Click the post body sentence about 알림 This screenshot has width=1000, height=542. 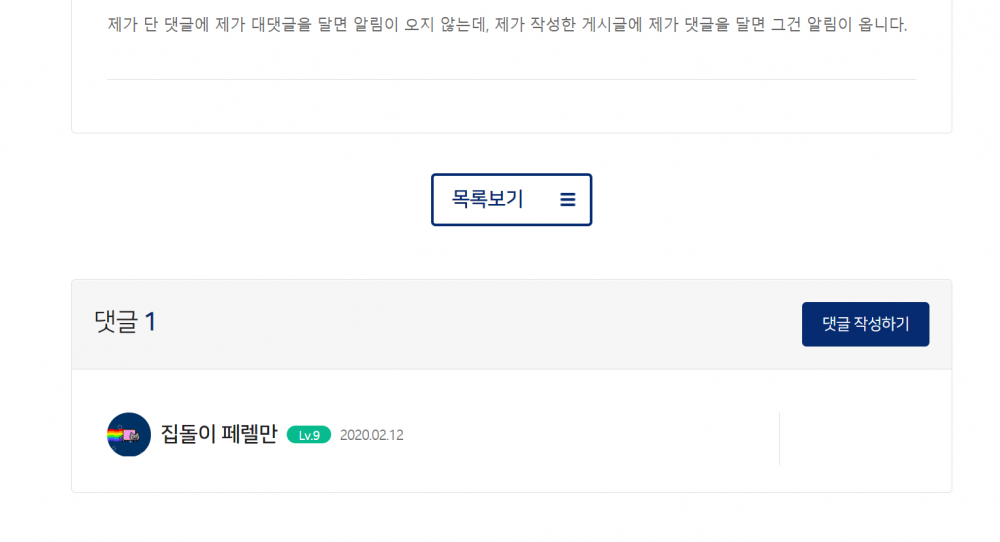coord(507,24)
